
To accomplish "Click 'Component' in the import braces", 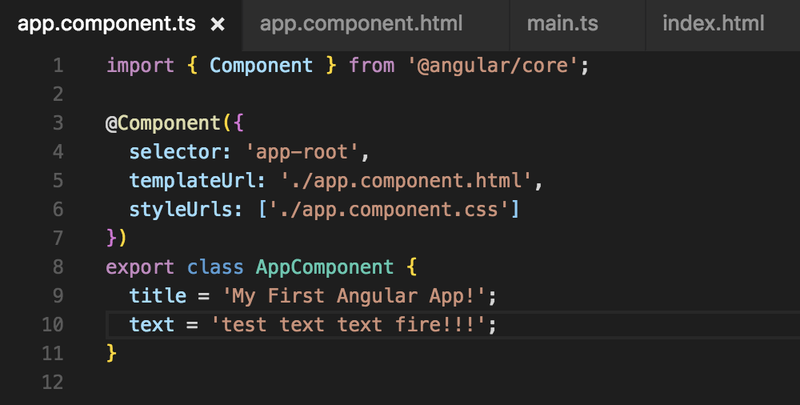I will [261, 66].
